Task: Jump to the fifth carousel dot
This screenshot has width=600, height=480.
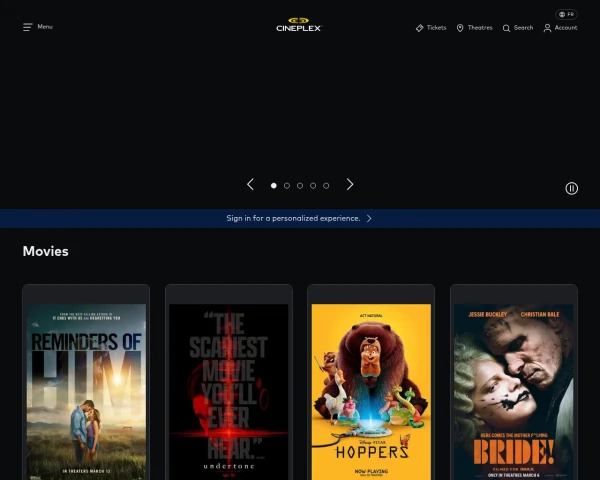Action: (326, 185)
